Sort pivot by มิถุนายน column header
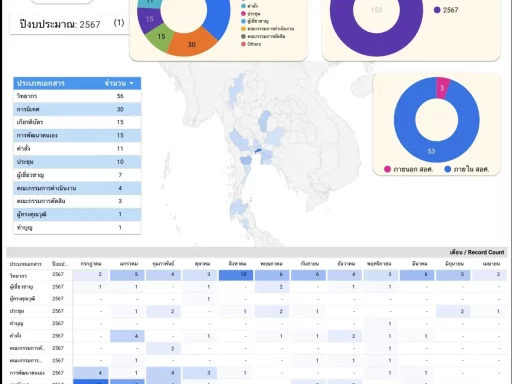The height and width of the screenshot is (384, 512). tap(455, 264)
